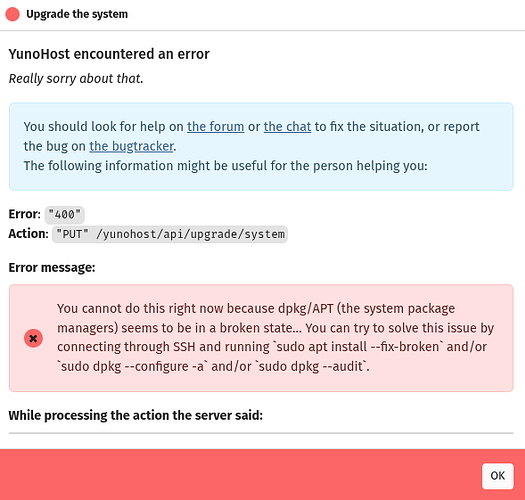The image size is (525, 500).
Task: Click the "Action:" label
Action: (x=28, y=234)
